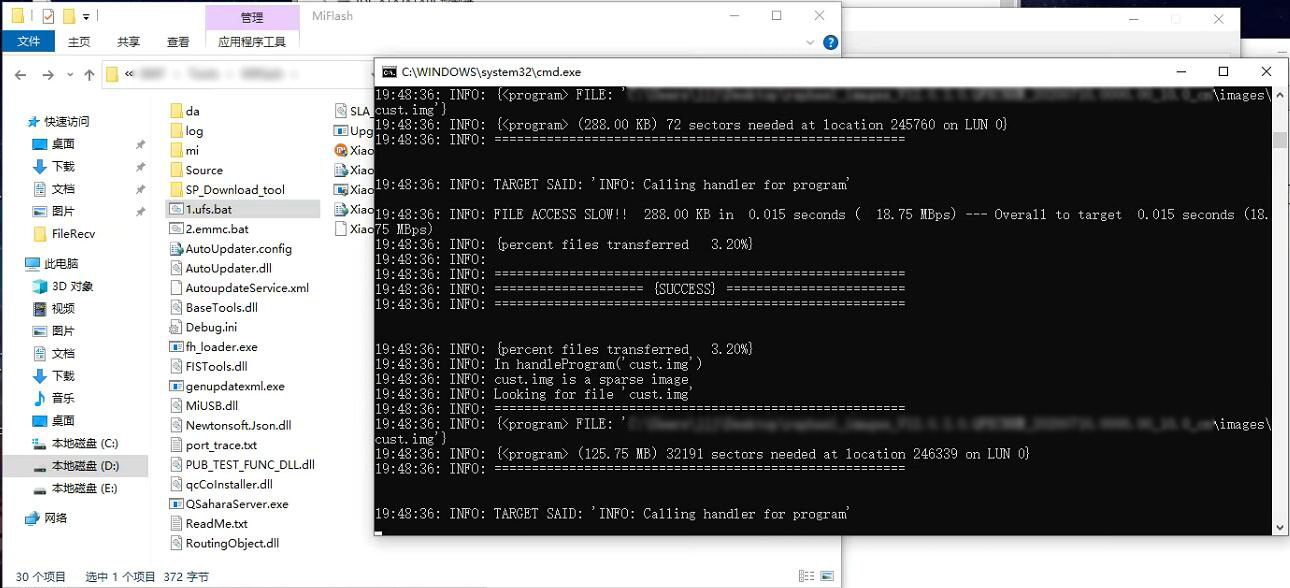Select AutoUpdater.dll file
1290x588 pixels.
228,268
